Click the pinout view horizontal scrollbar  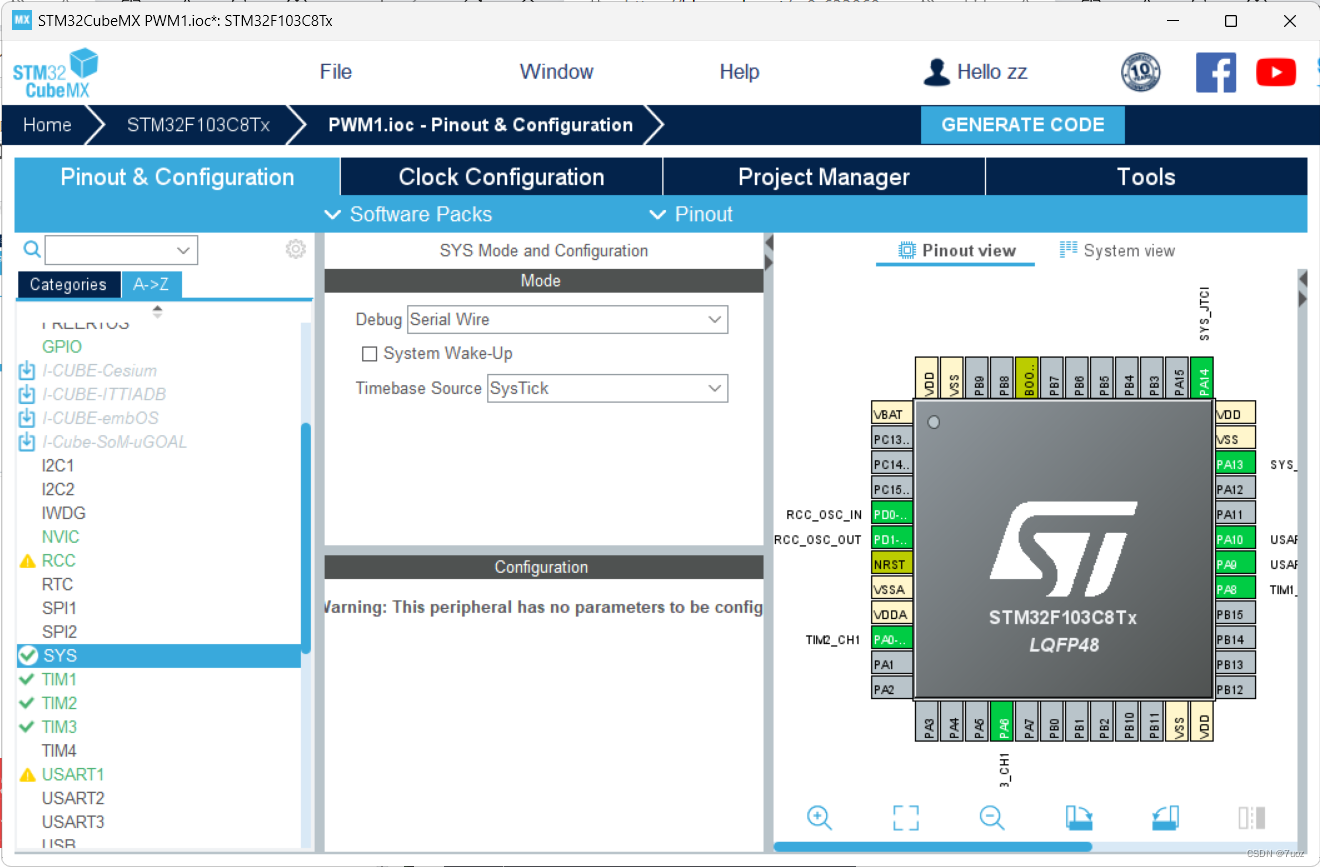tap(932, 847)
